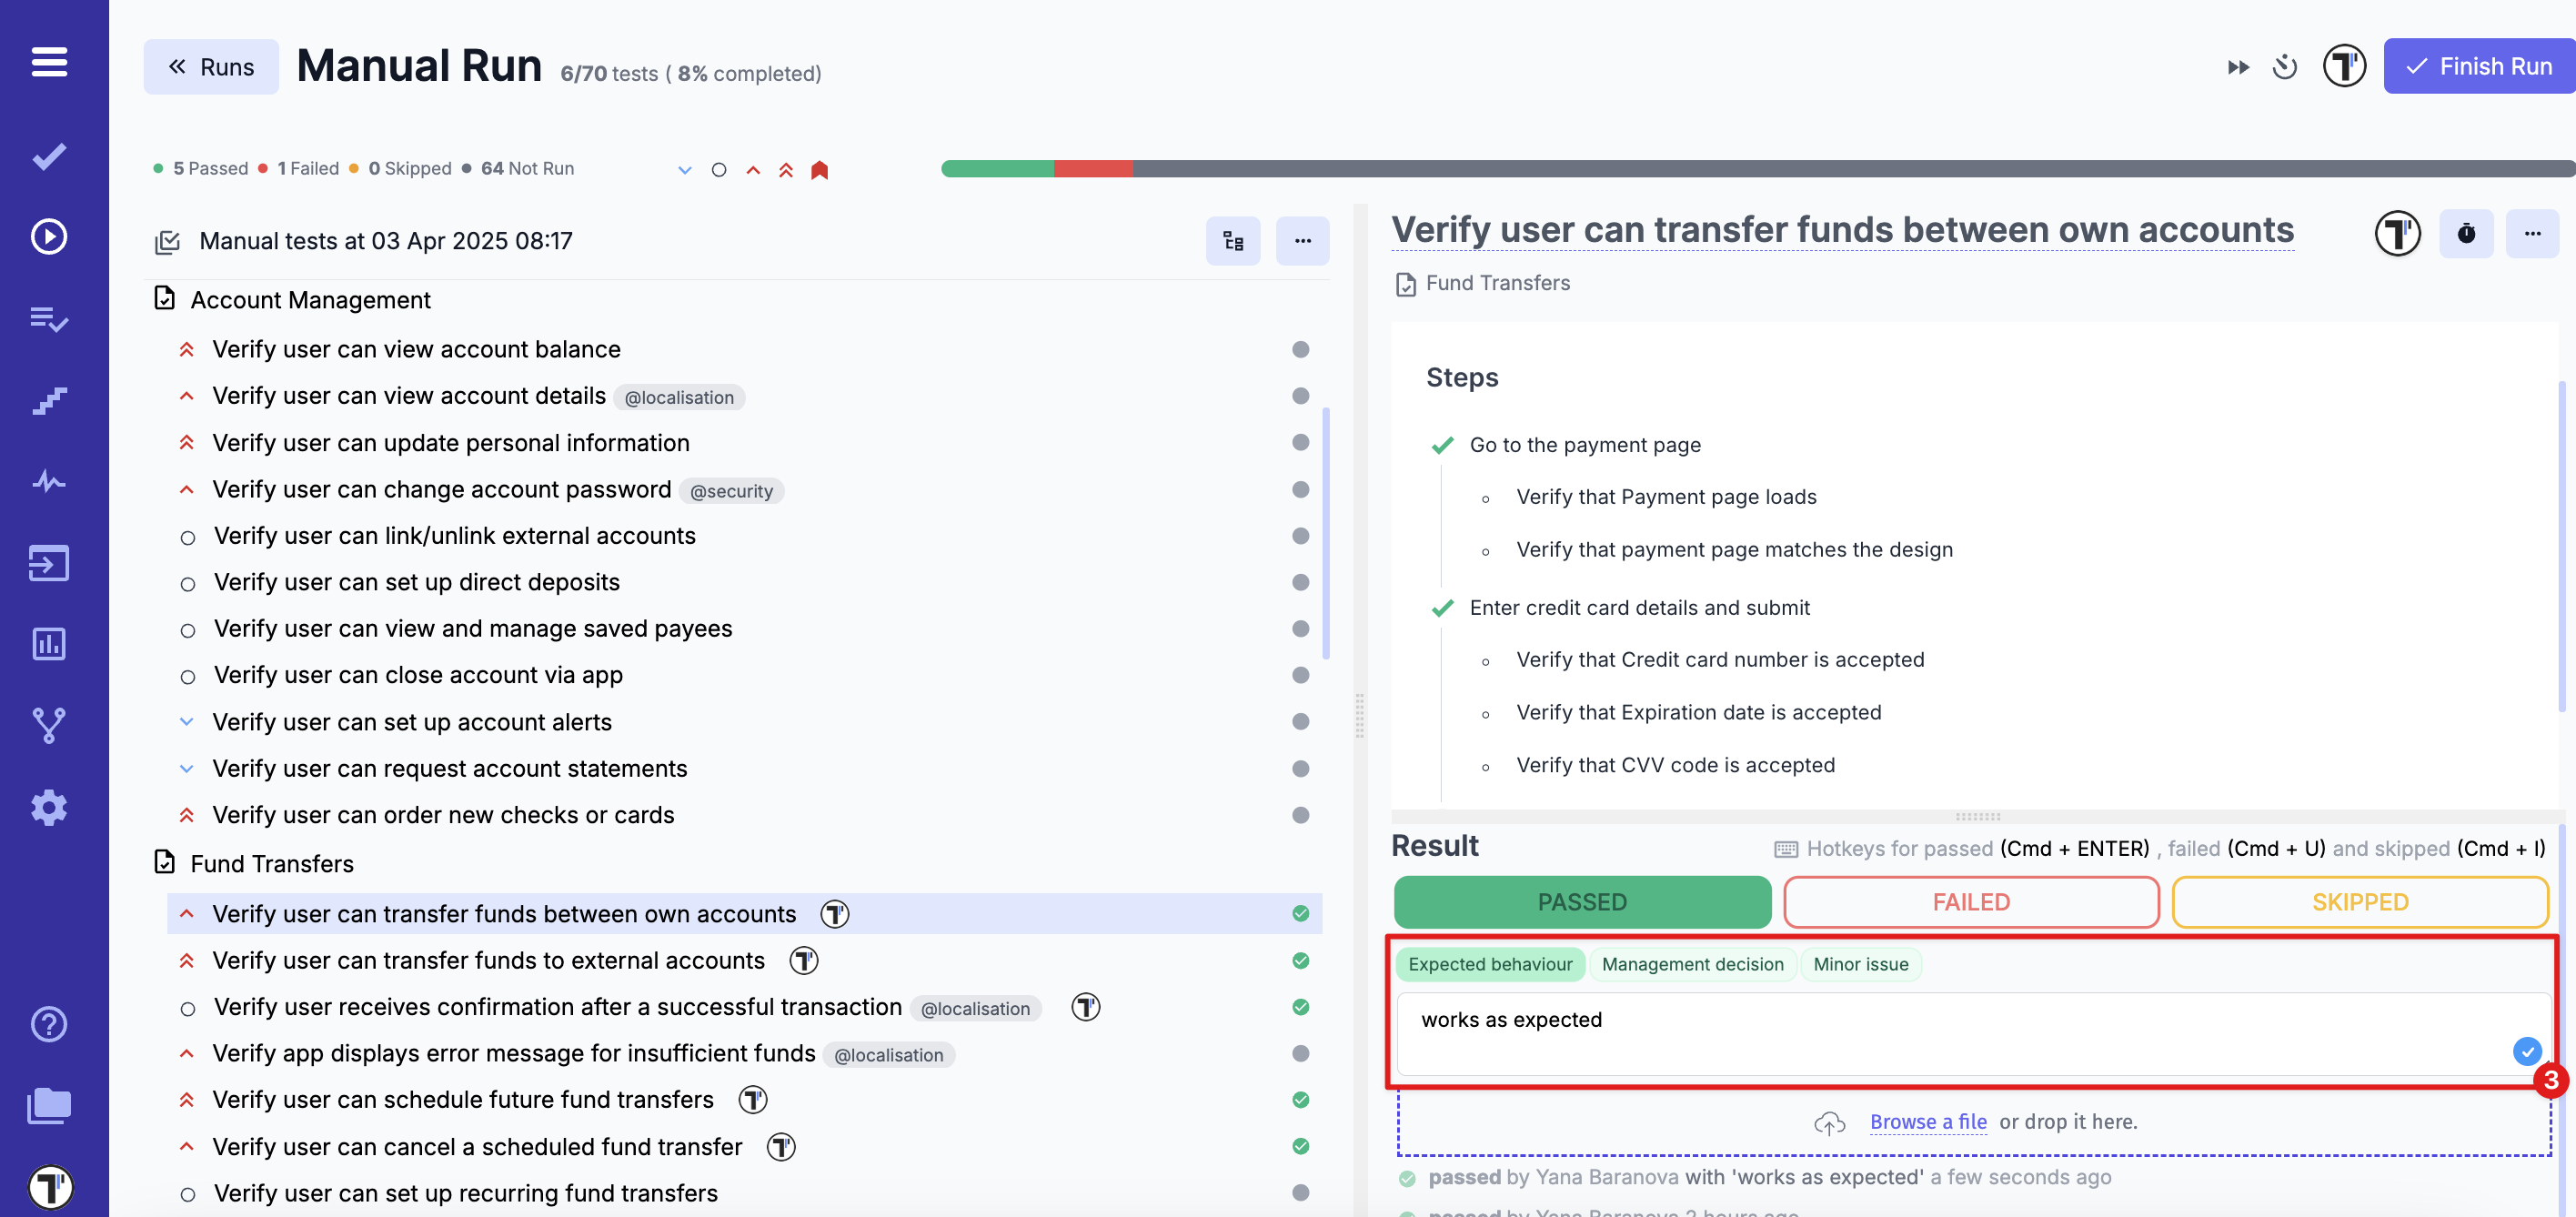Open the Pulse activity icon in the sidebar

click(x=49, y=482)
